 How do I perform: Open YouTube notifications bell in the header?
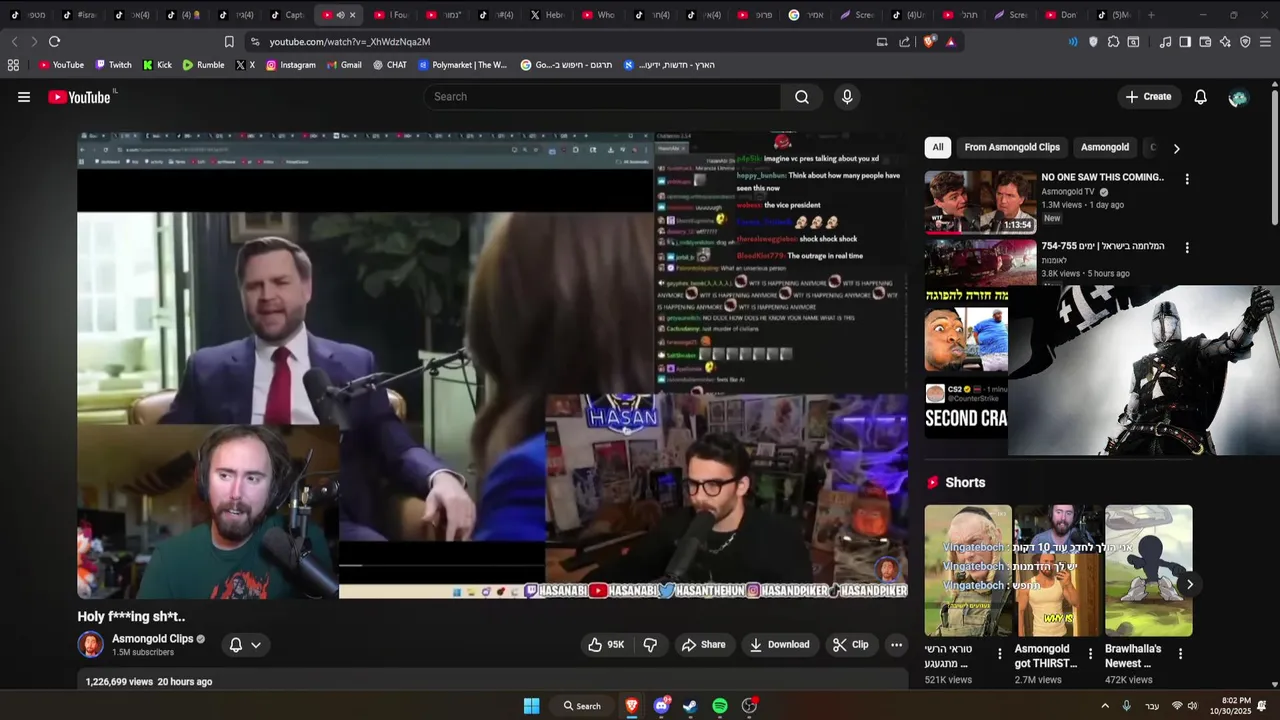point(1200,97)
